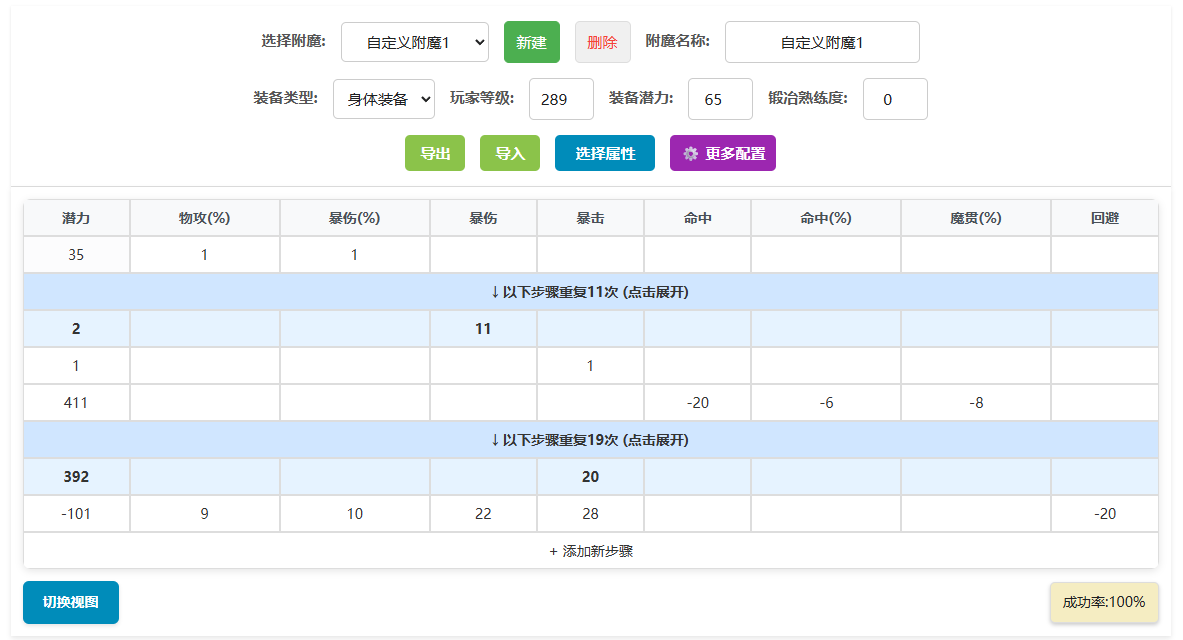The image size is (1183, 640).
Task: Click the 锻冶熟练度 proficiency field
Action: point(895,99)
